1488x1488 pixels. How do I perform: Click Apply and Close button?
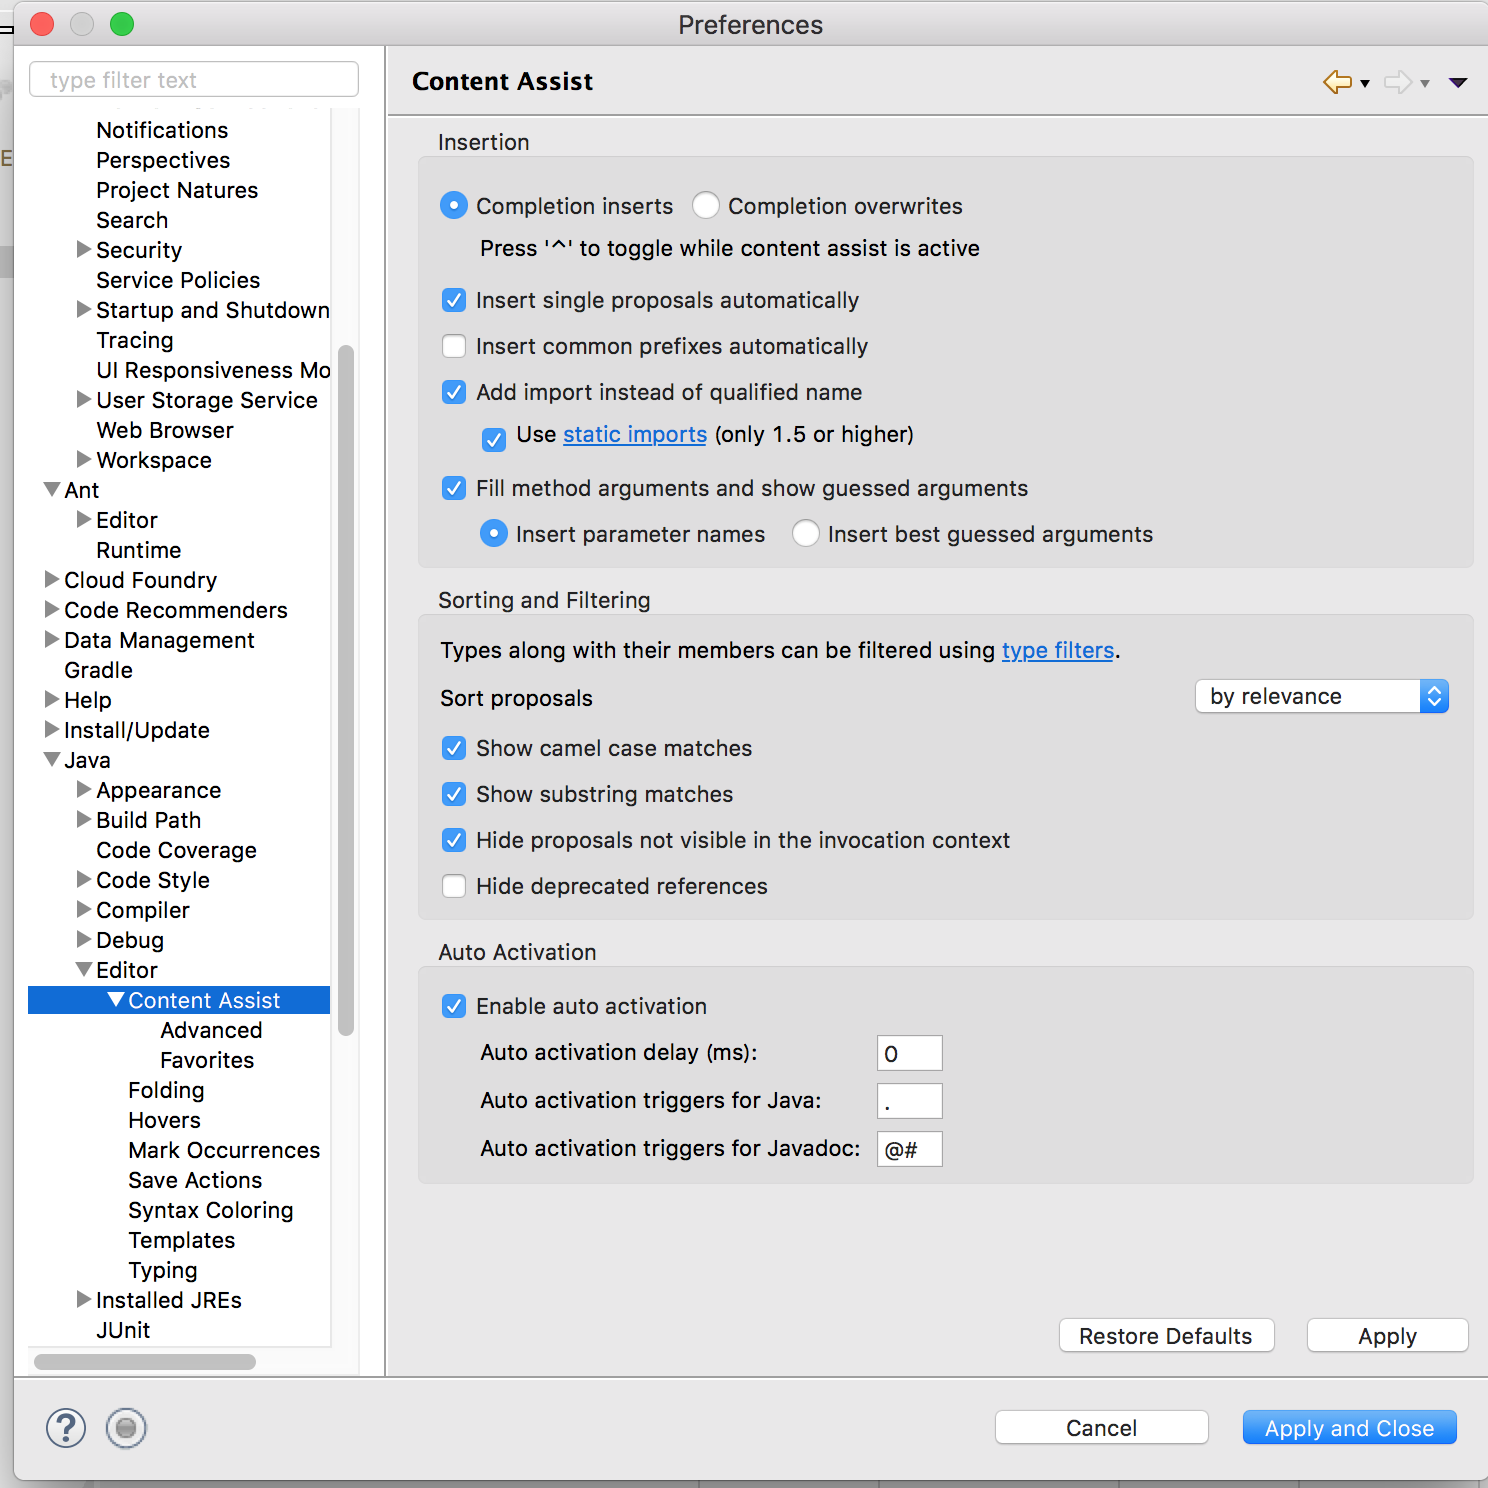pos(1350,1428)
